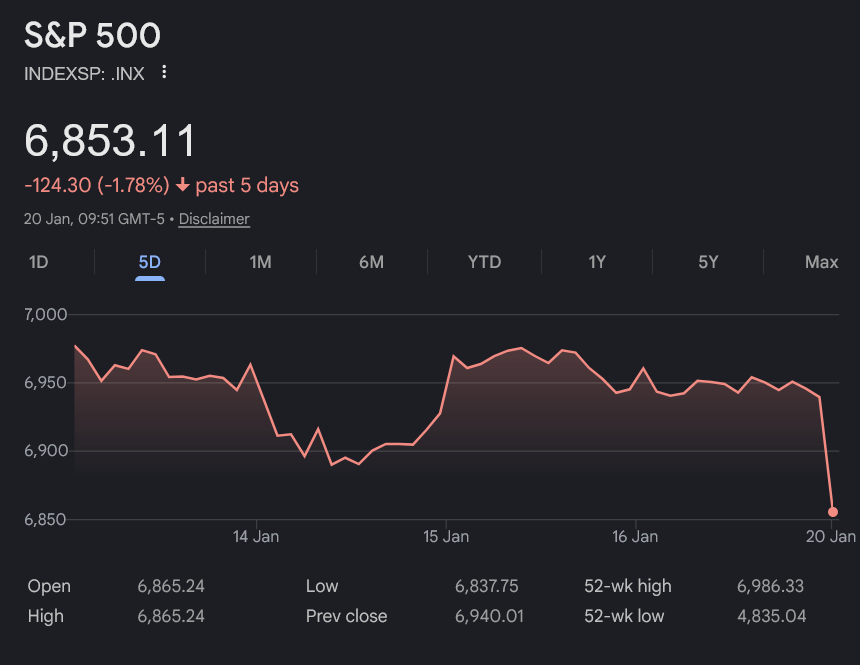
Task: Click the latest data point dot on chart
Action: tap(833, 512)
